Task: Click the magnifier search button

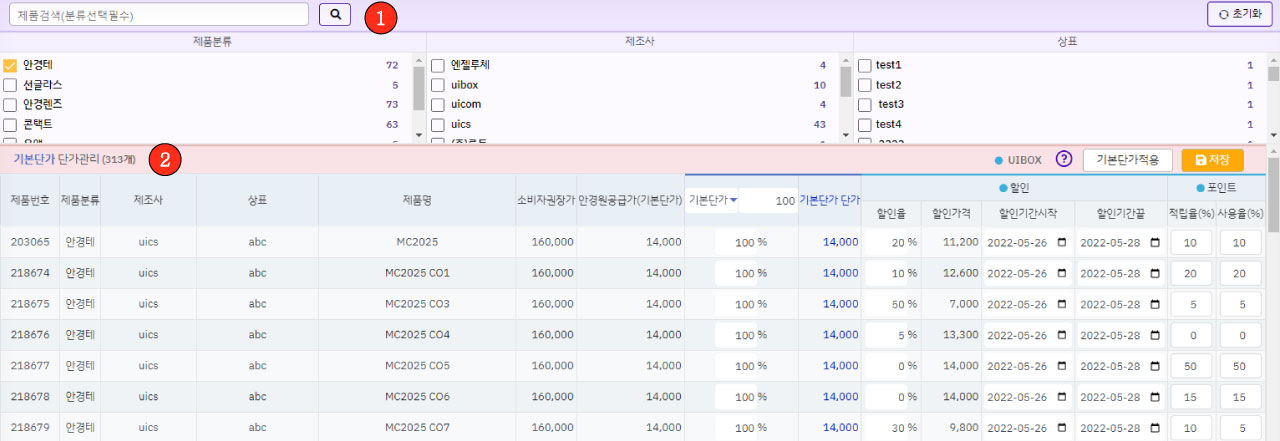Action: click(335, 15)
